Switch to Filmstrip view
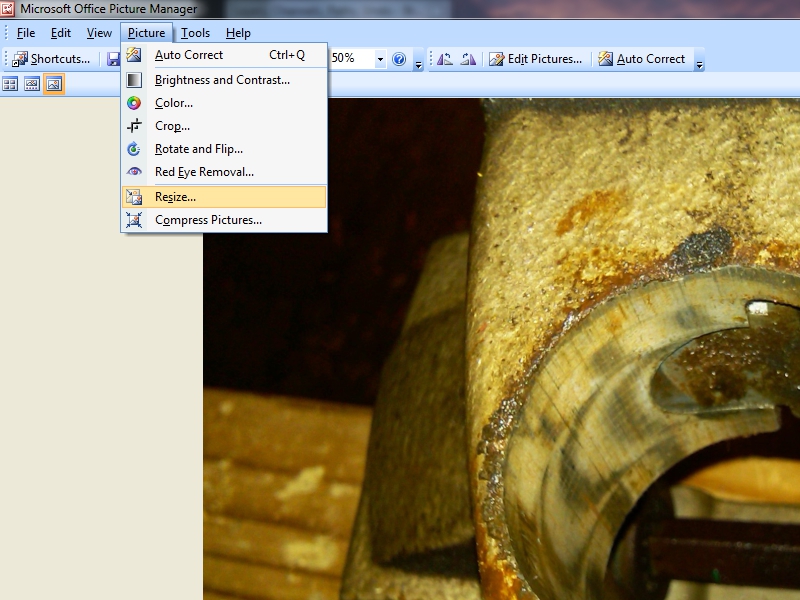The width and height of the screenshot is (800, 600). pos(32,84)
